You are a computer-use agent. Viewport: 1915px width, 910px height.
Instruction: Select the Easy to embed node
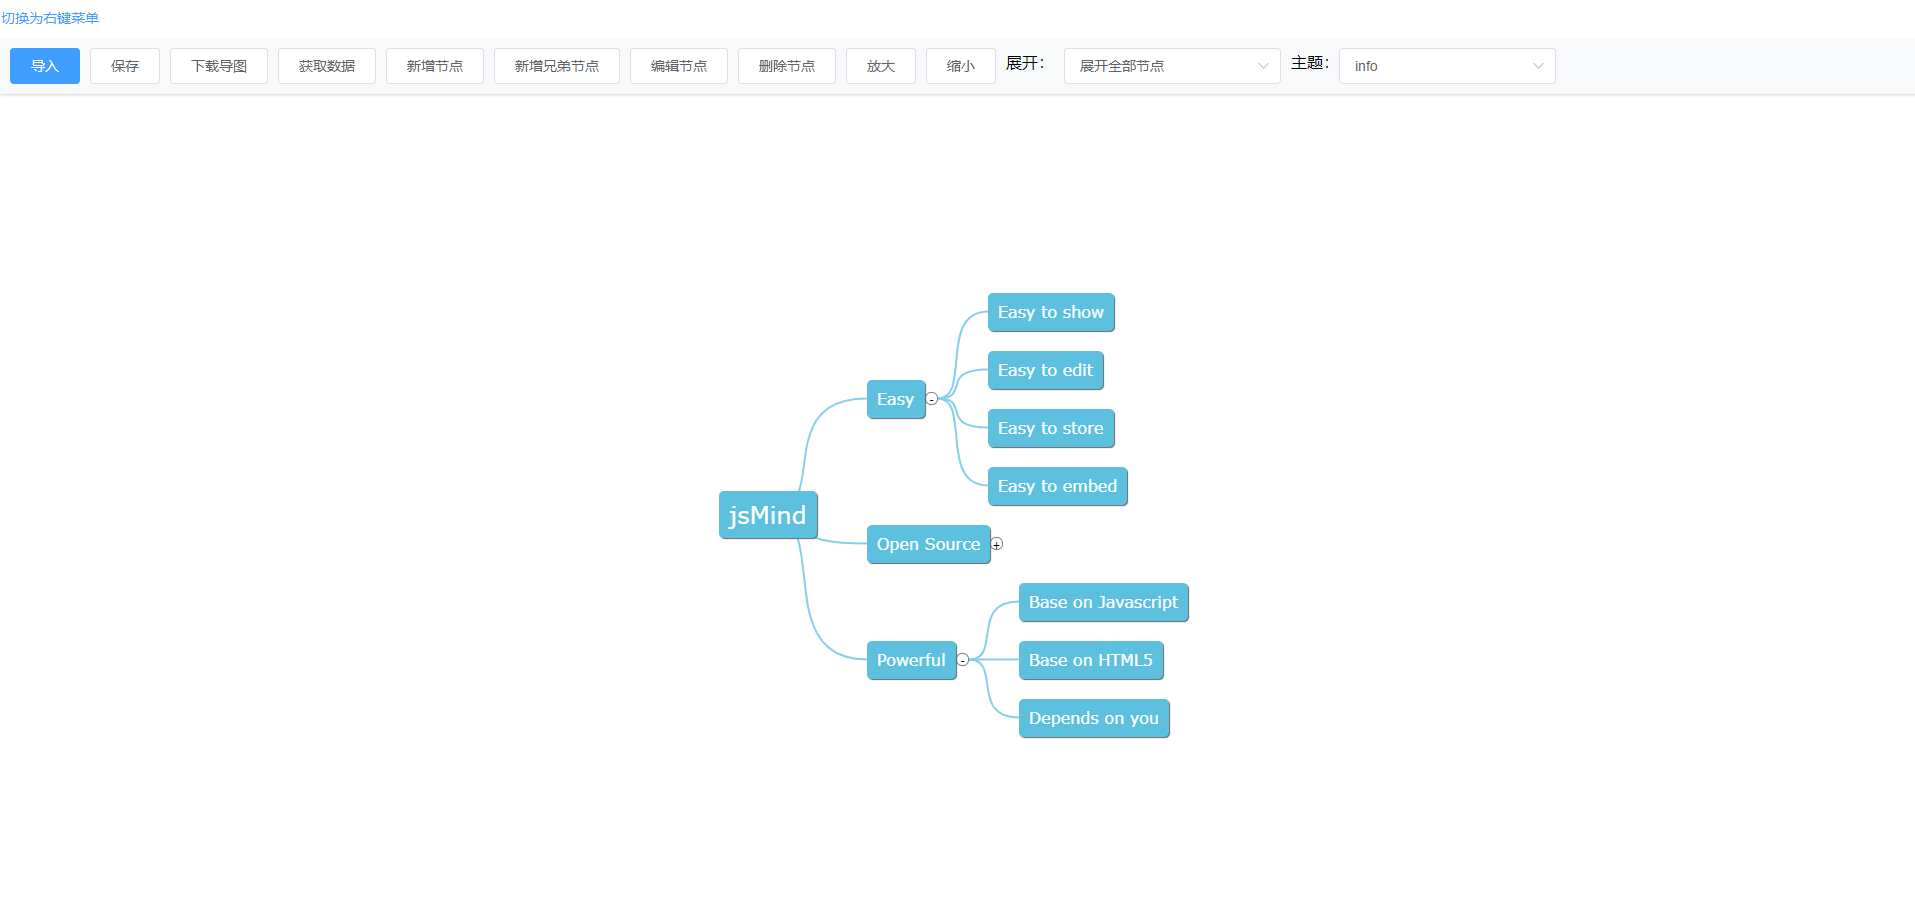pyautogui.click(x=1057, y=486)
